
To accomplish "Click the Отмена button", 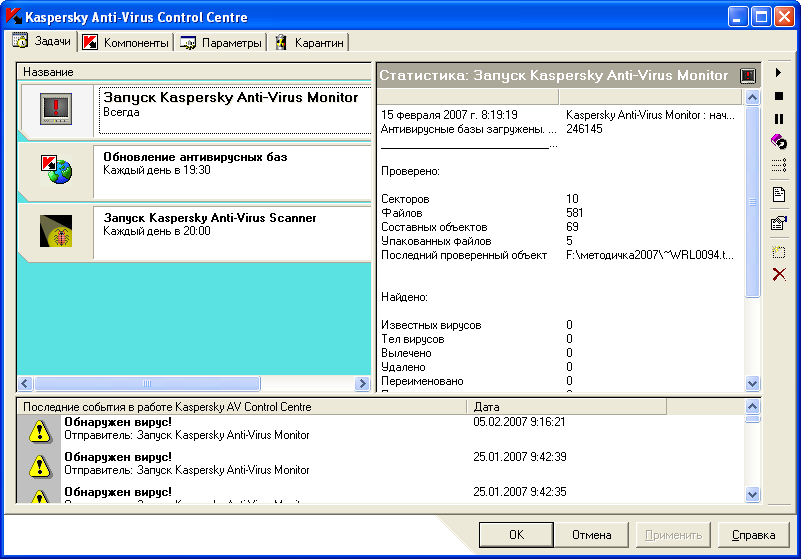I will click(x=592, y=534).
